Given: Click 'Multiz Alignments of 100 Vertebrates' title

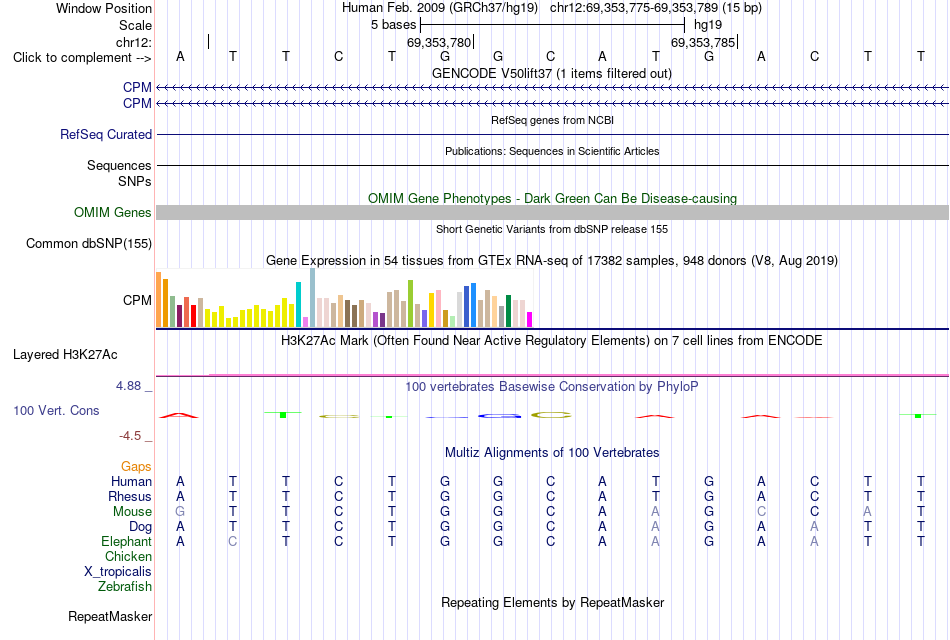Looking at the screenshot, I should pos(552,453).
